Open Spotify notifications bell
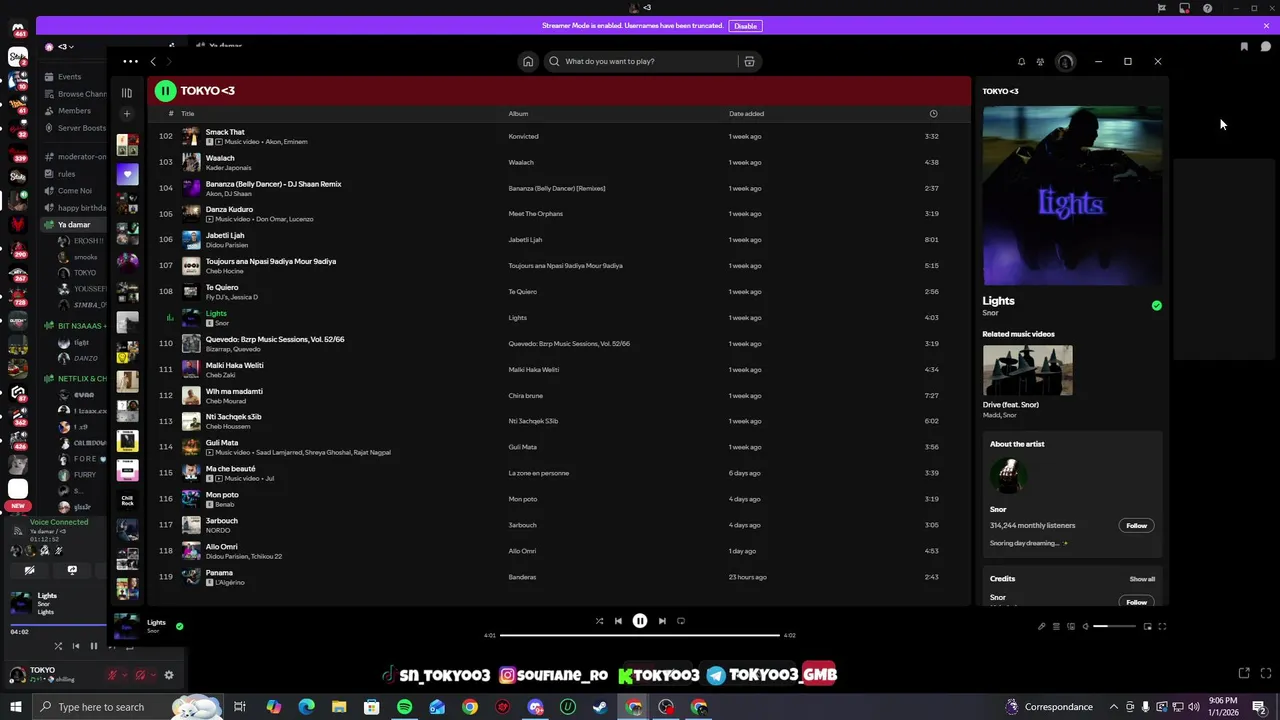 click(1021, 62)
